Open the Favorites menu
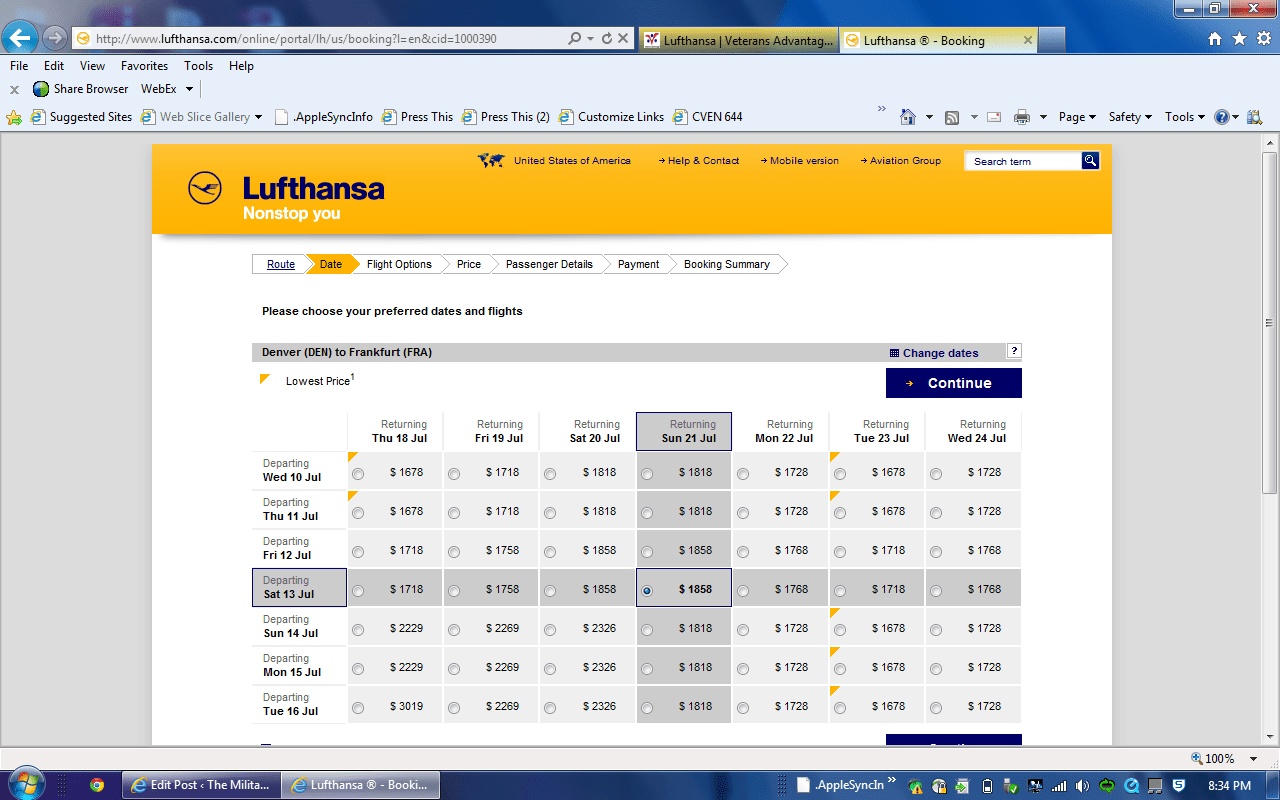1280x800 pixels. click(144, 65)
